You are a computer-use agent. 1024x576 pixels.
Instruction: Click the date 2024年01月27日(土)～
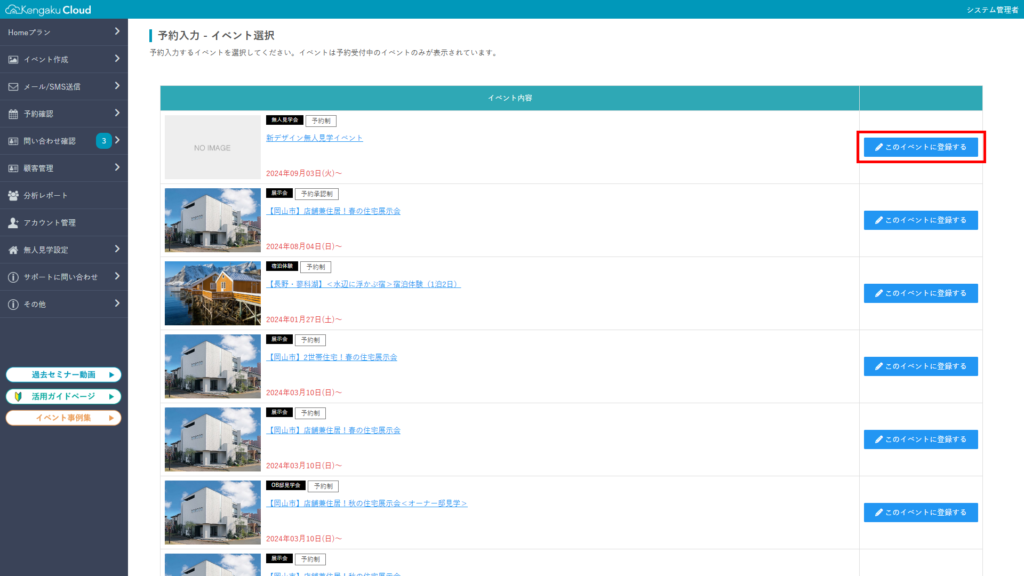[304, 319]
